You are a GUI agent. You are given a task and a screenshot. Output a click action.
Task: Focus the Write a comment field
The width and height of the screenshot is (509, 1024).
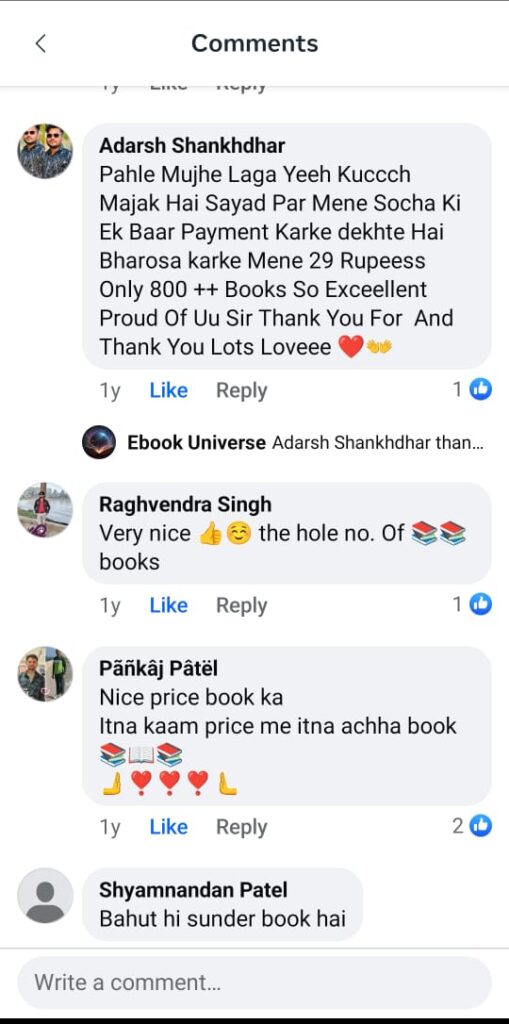pos(254,982)
